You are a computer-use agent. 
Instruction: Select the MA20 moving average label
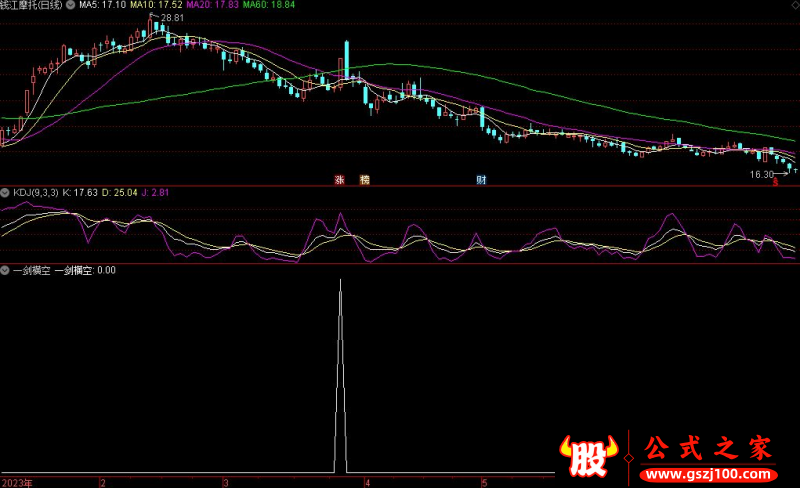[206, 5]
